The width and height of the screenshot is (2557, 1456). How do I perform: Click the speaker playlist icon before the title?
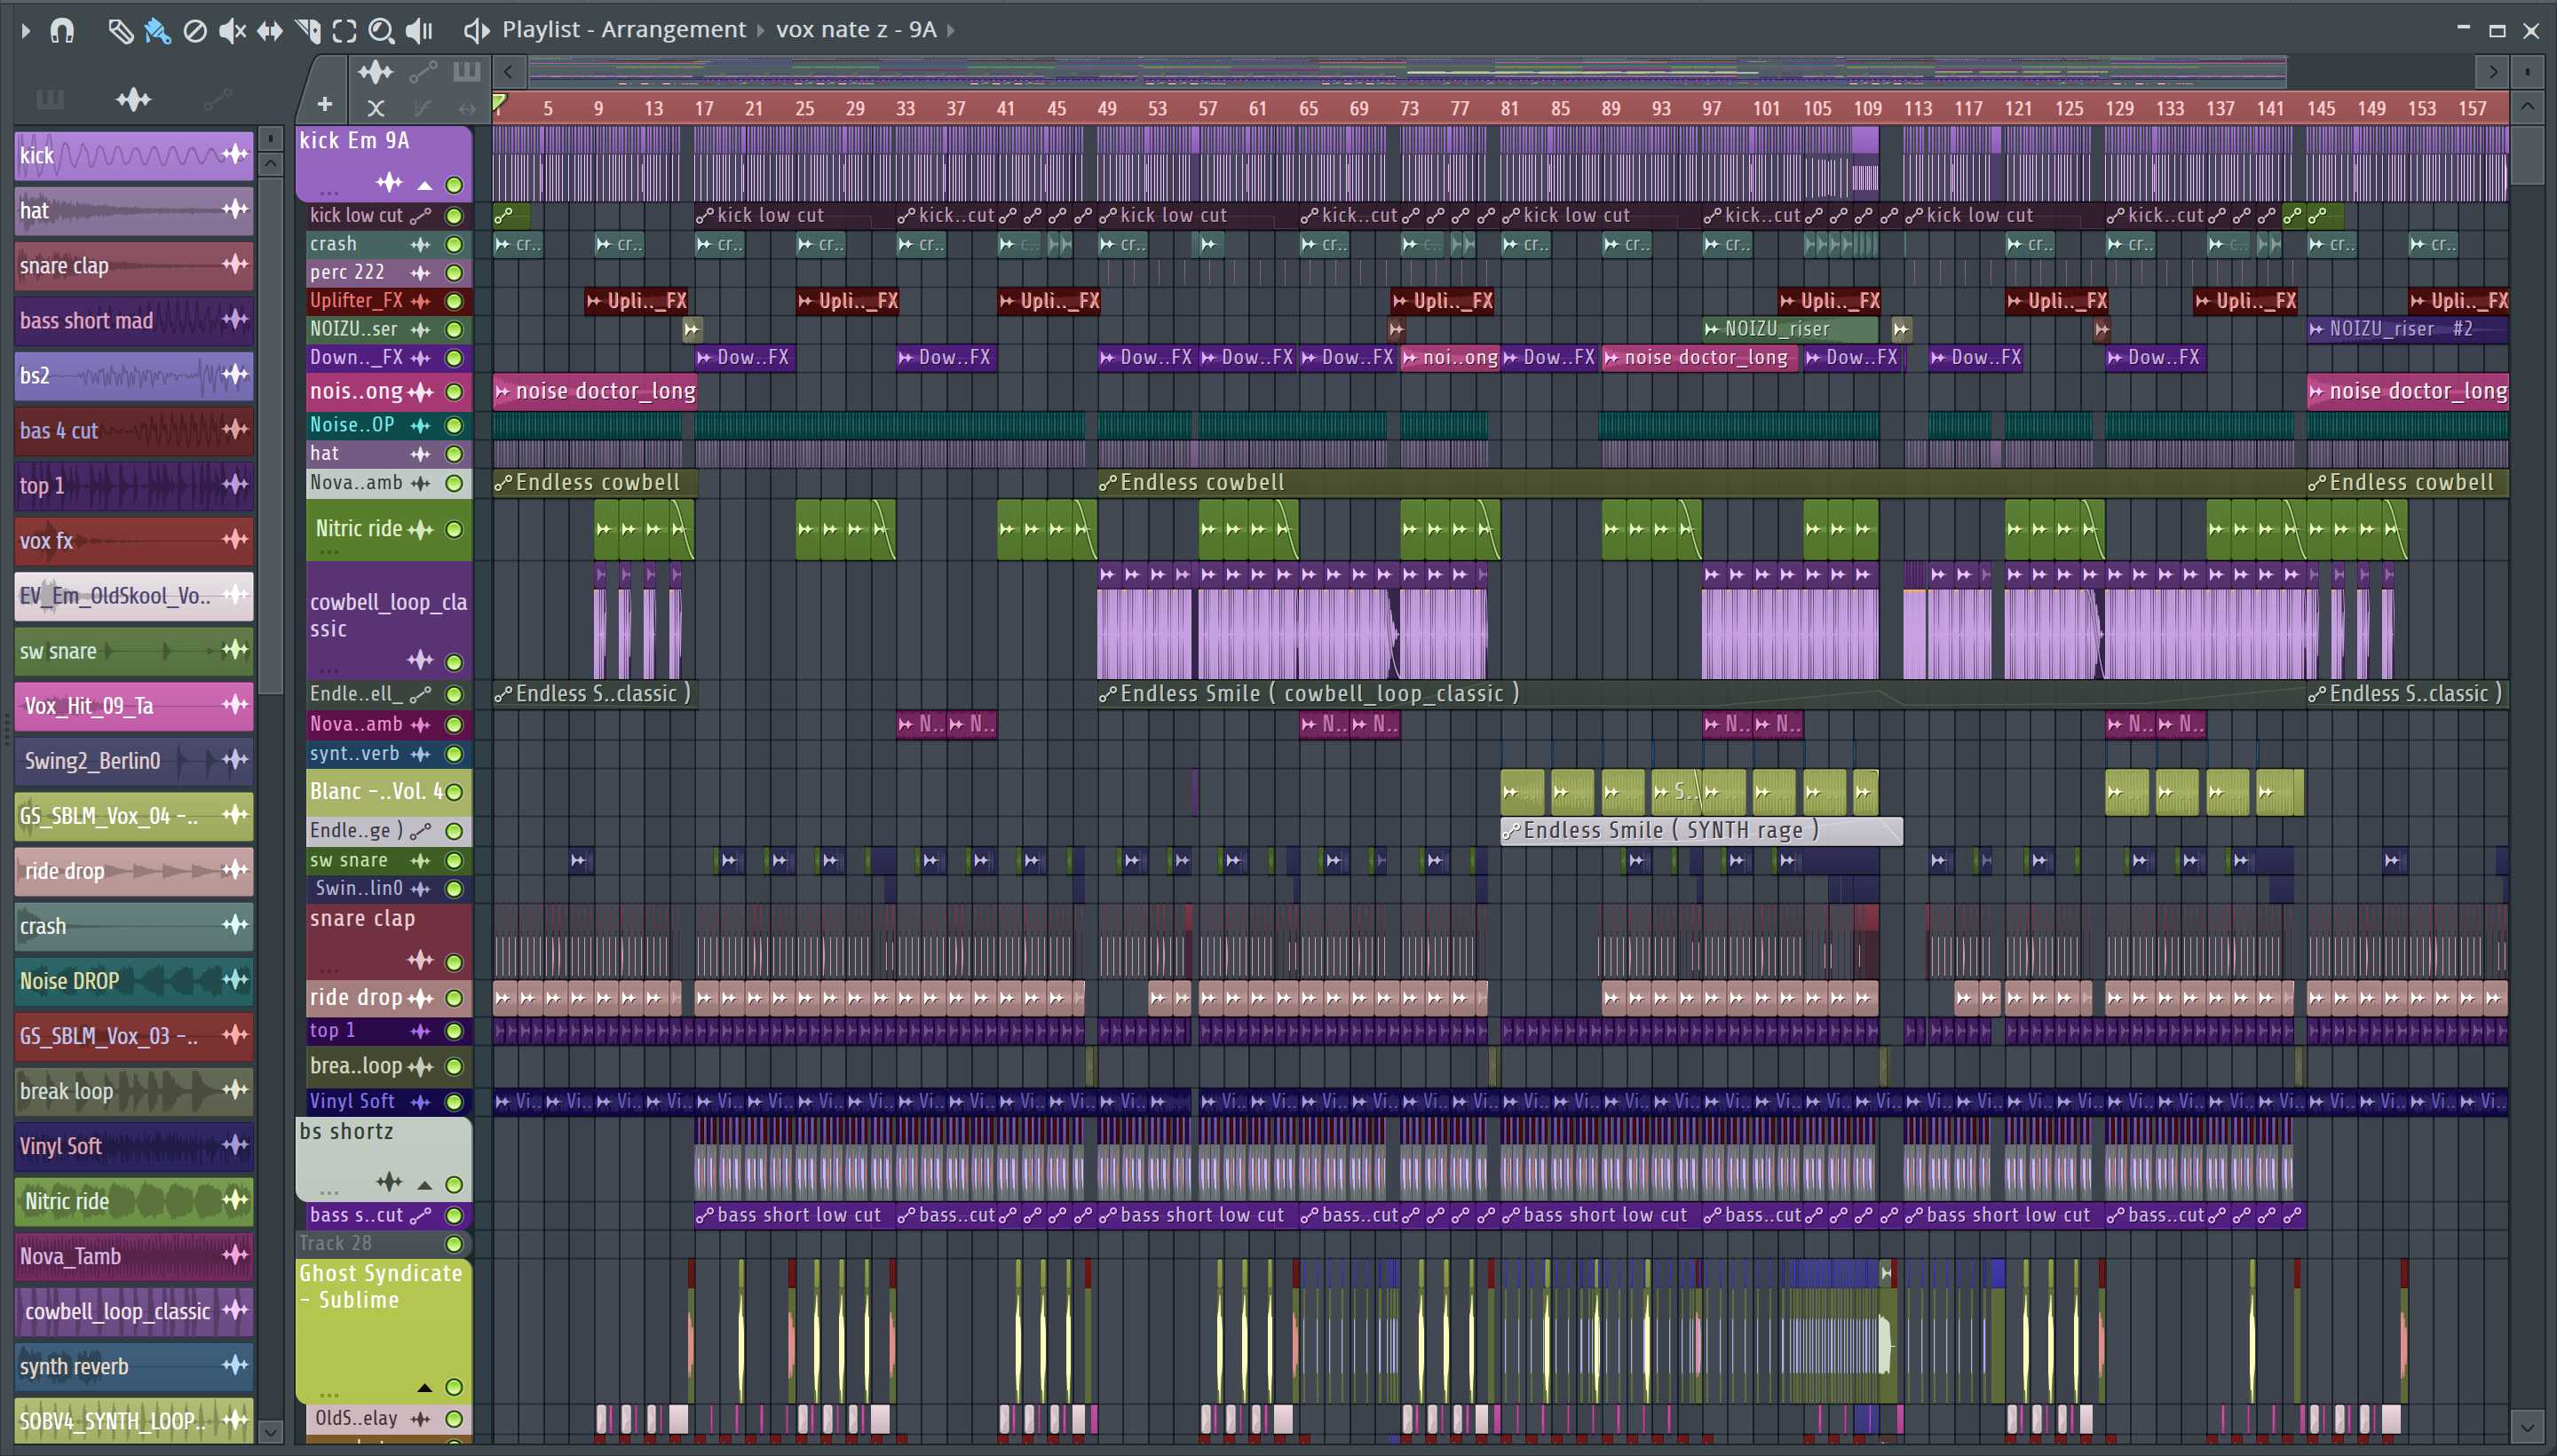[x=476, y=31]
